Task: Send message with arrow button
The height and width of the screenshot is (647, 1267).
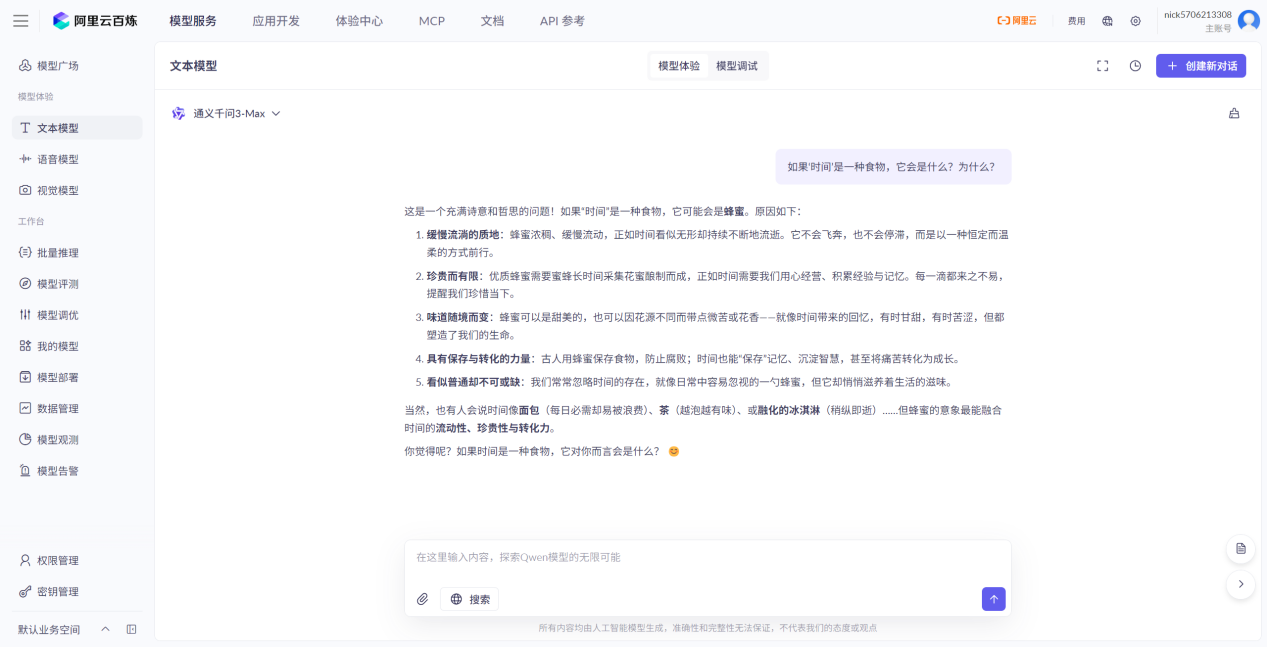Action: click(994, 599)
